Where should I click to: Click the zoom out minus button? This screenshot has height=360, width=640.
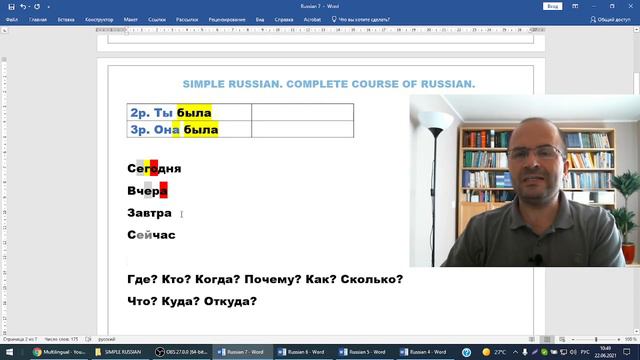(x=573, y=340)
